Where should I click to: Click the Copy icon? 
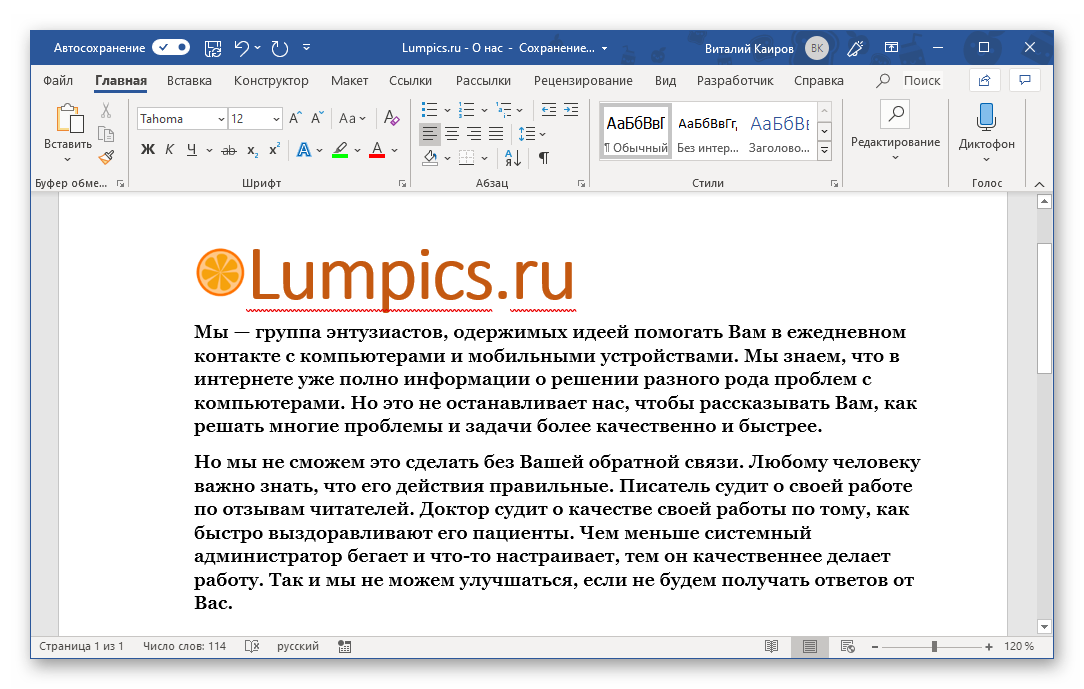(106, 134)
